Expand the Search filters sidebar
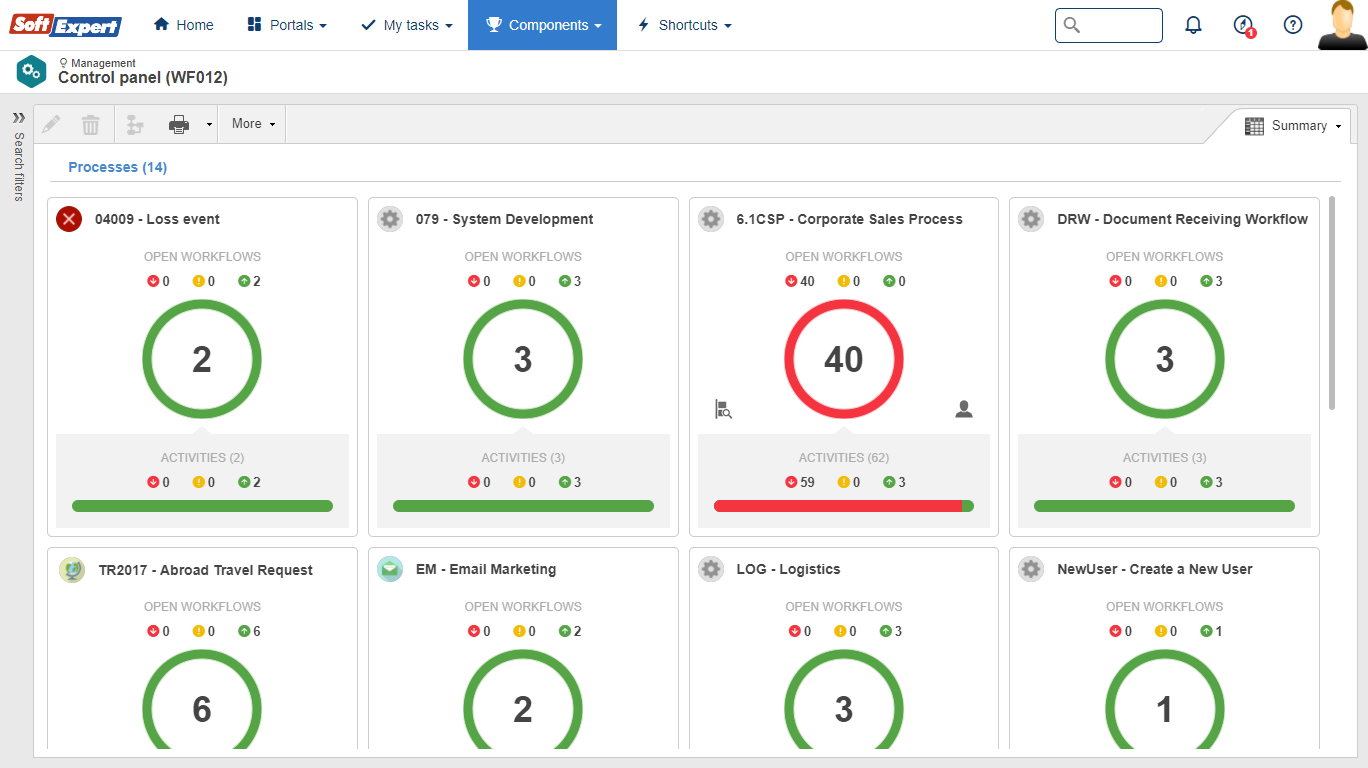The width and height of the screenshot is (1368, 768). tap(18, 117)
